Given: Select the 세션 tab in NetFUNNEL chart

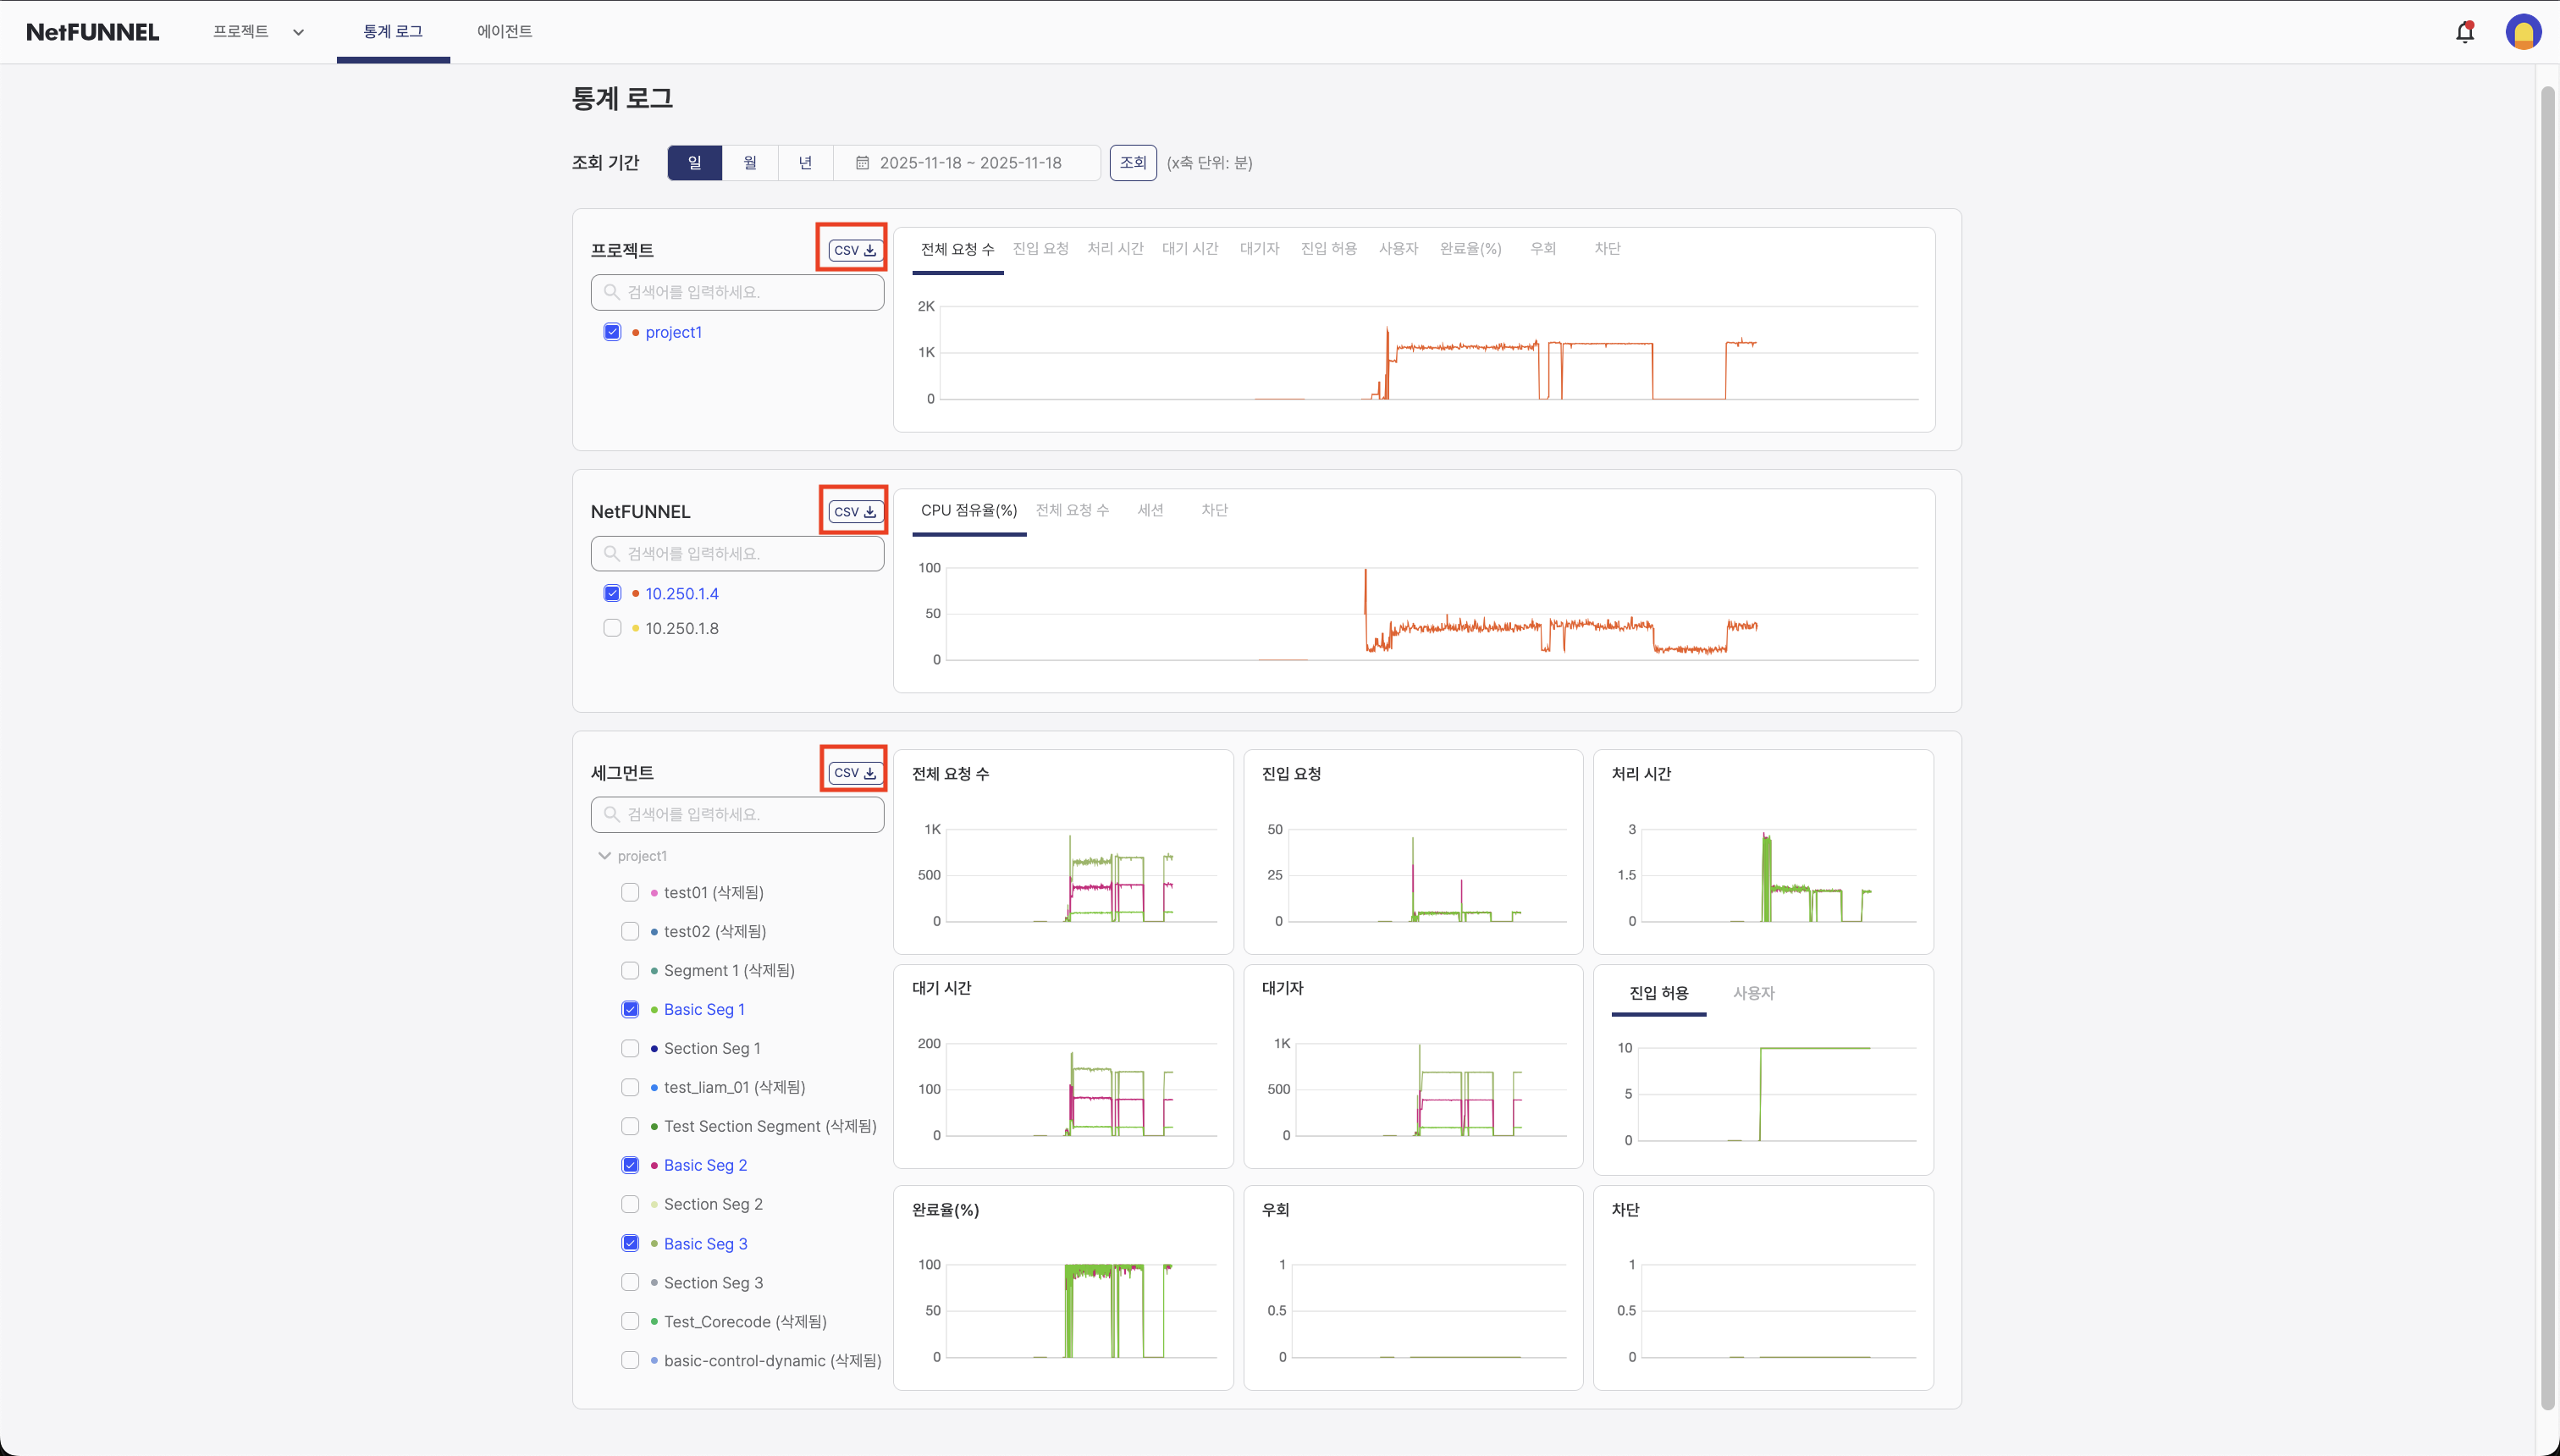Looking at the screenshot, I should pyautogui.click(x=1150, y=510).
